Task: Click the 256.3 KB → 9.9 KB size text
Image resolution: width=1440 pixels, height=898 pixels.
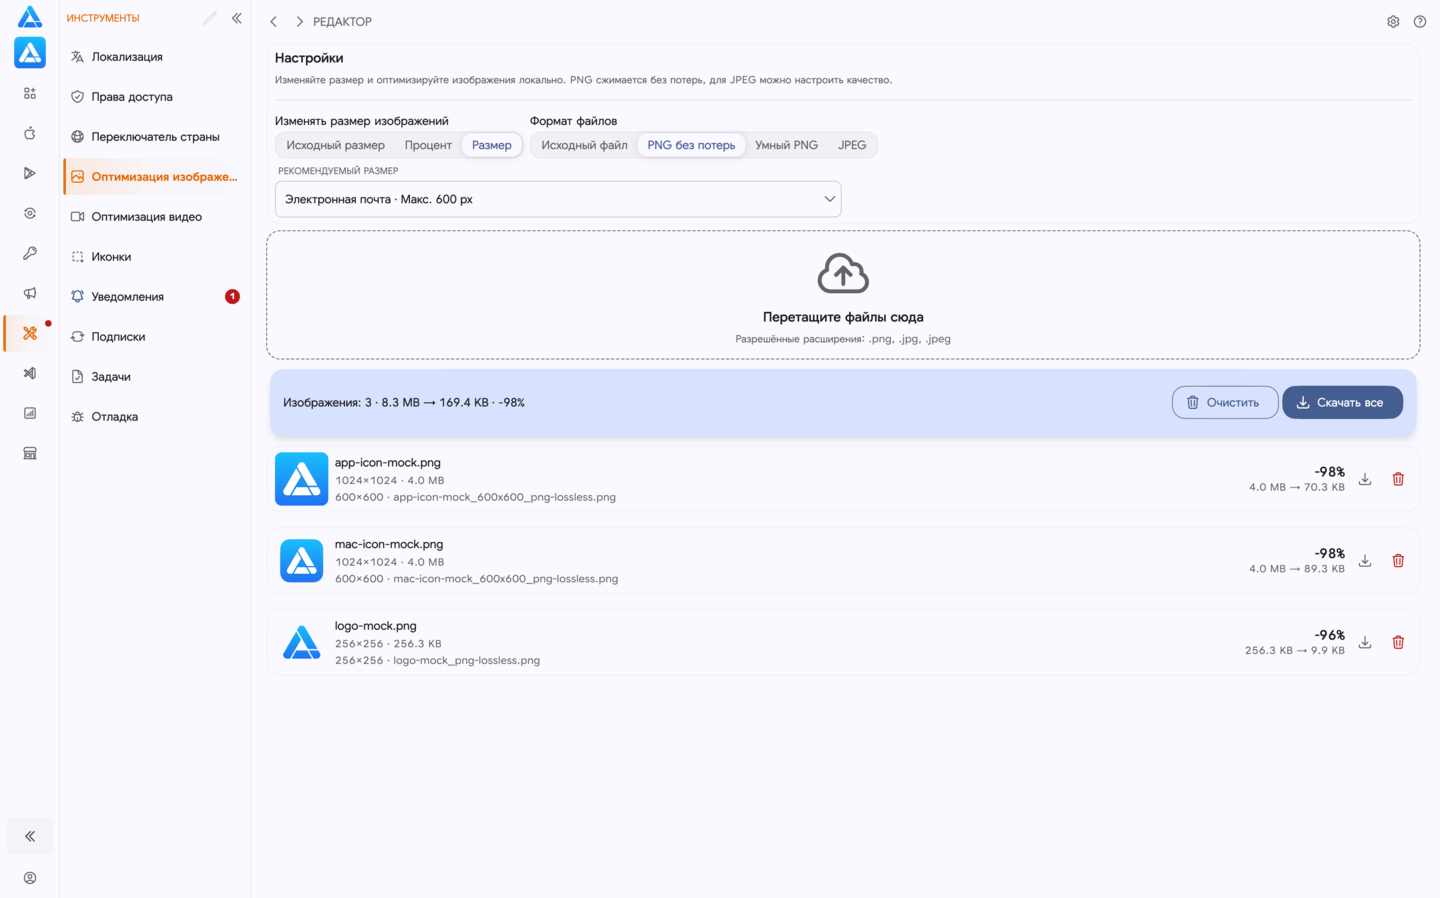Action: (1295, 650)
